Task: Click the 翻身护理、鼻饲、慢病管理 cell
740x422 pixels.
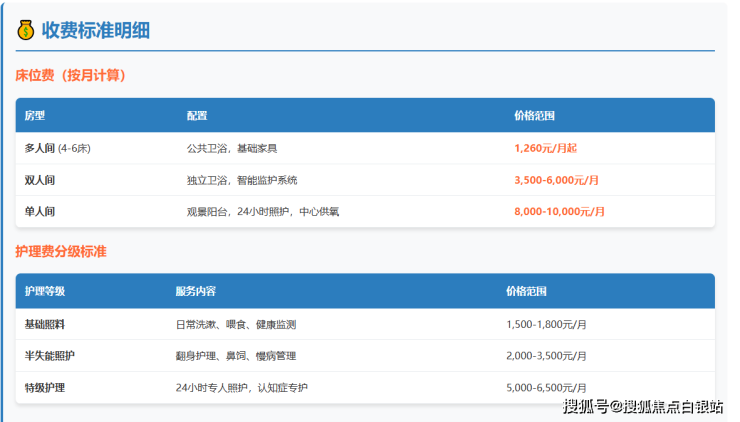Action: 235,356
